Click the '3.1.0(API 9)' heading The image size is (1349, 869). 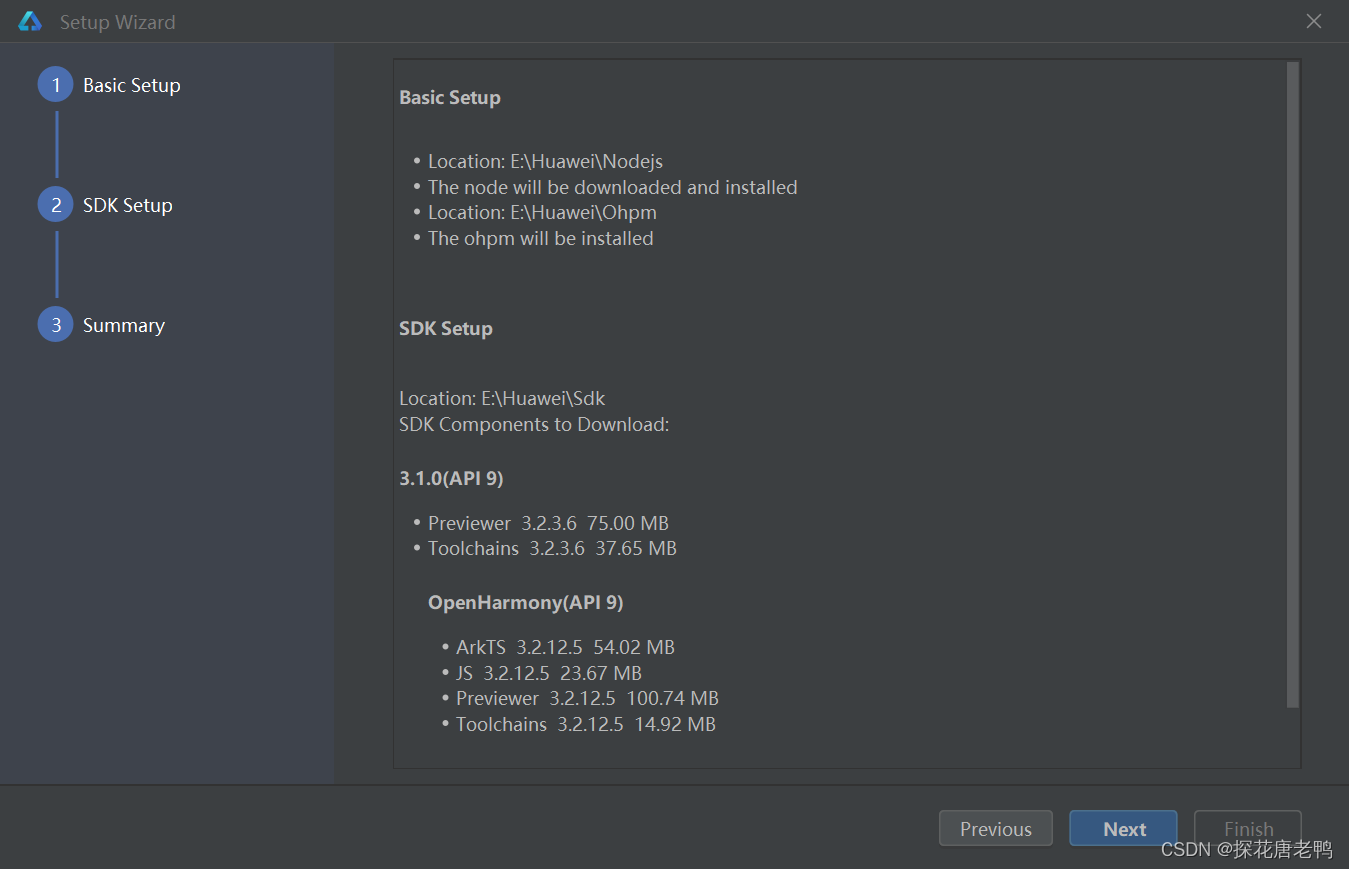coord(451,478)
